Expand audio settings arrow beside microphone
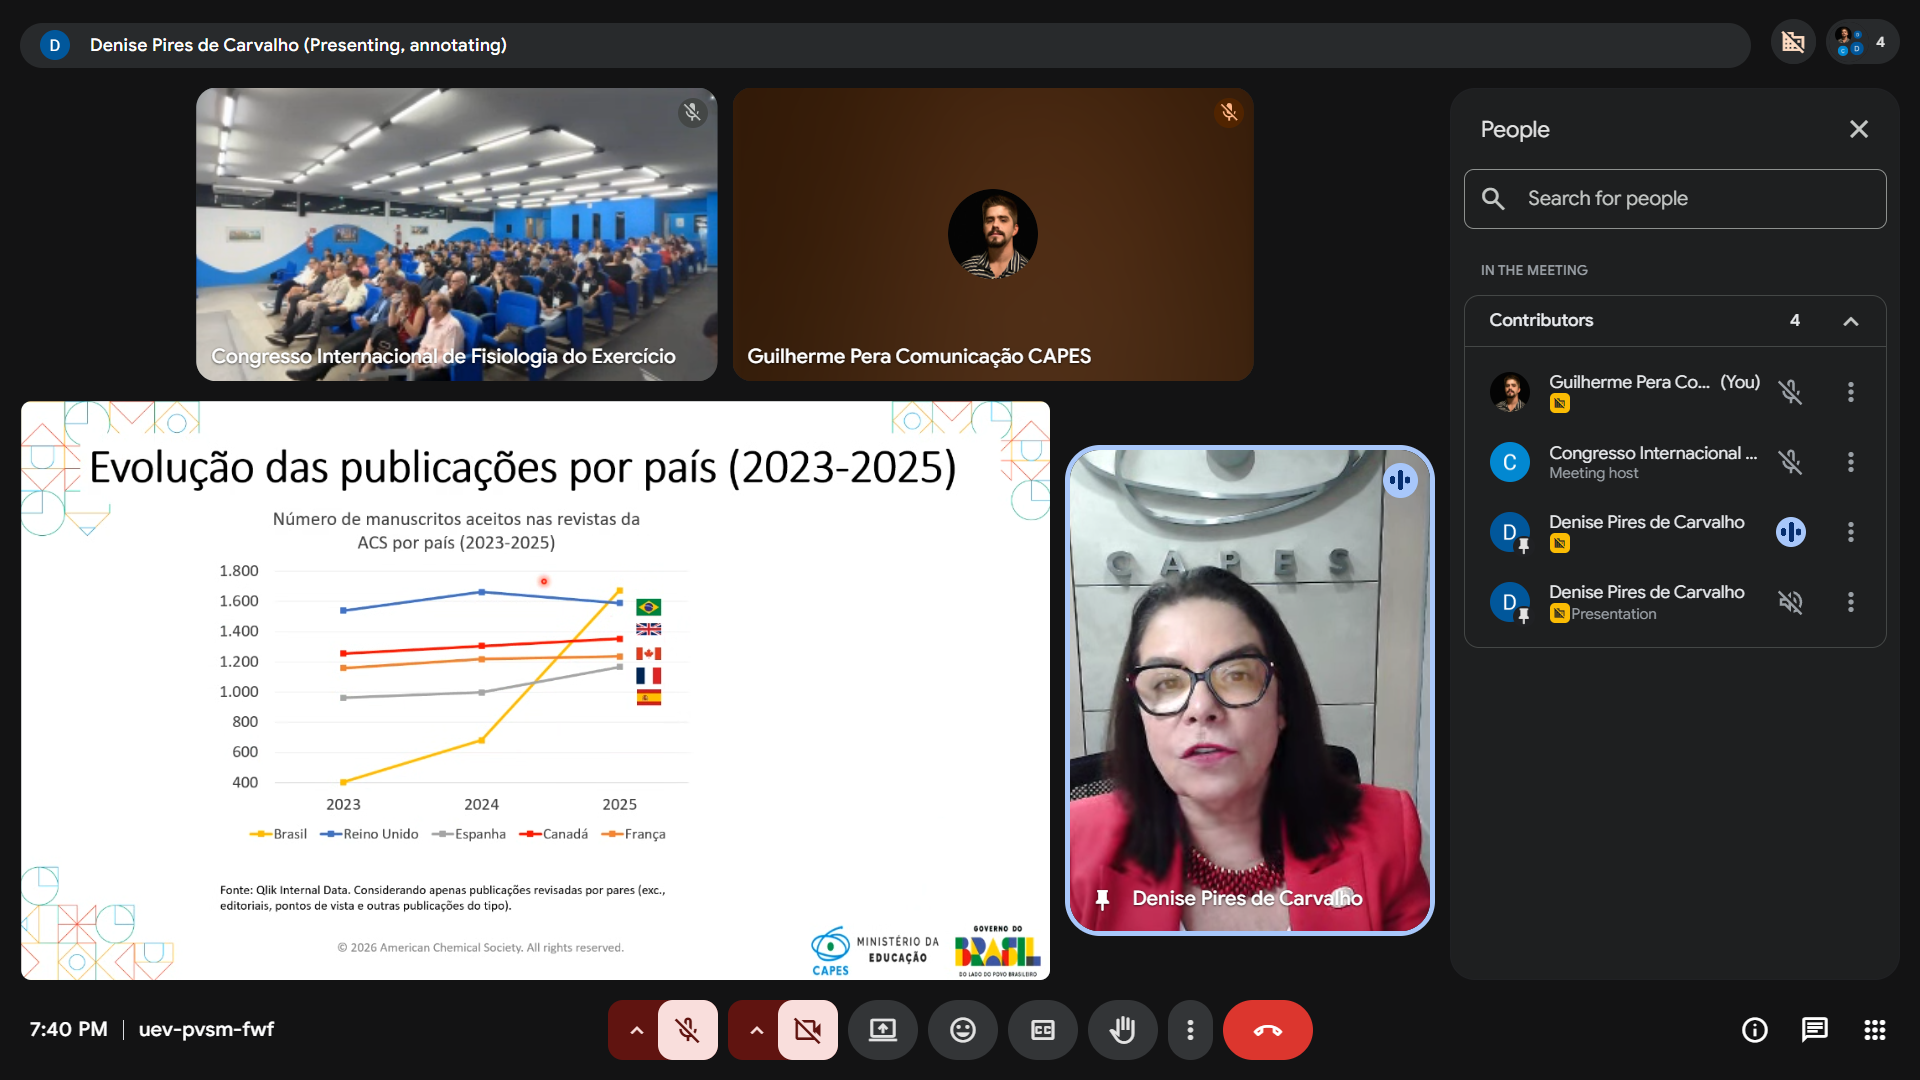Screen dimensions: 1920x1080 [636, 1030]
